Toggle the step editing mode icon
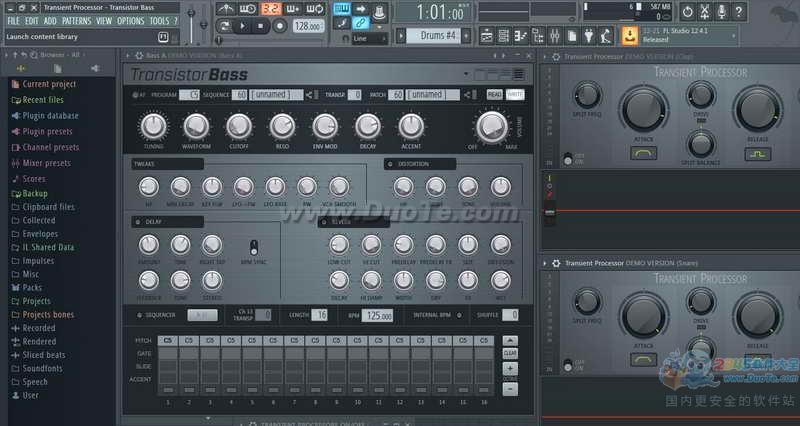The width and height of the screenshot is (800, 426). point(342,23)
